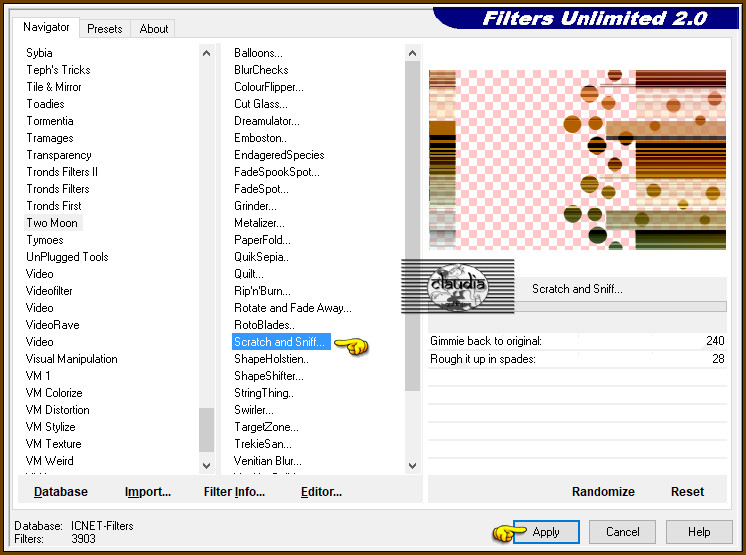Select VM Stylize category
Image resolution: width=746 pixels, height=555 pixels.
coord(50,427)
